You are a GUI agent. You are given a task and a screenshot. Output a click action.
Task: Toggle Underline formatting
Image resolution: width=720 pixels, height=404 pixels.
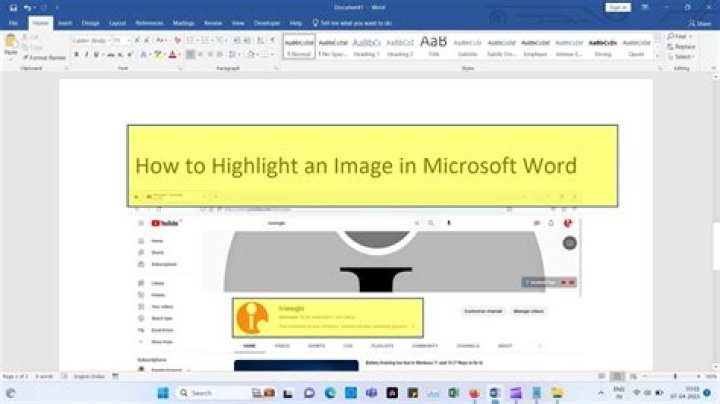point(96,55)
